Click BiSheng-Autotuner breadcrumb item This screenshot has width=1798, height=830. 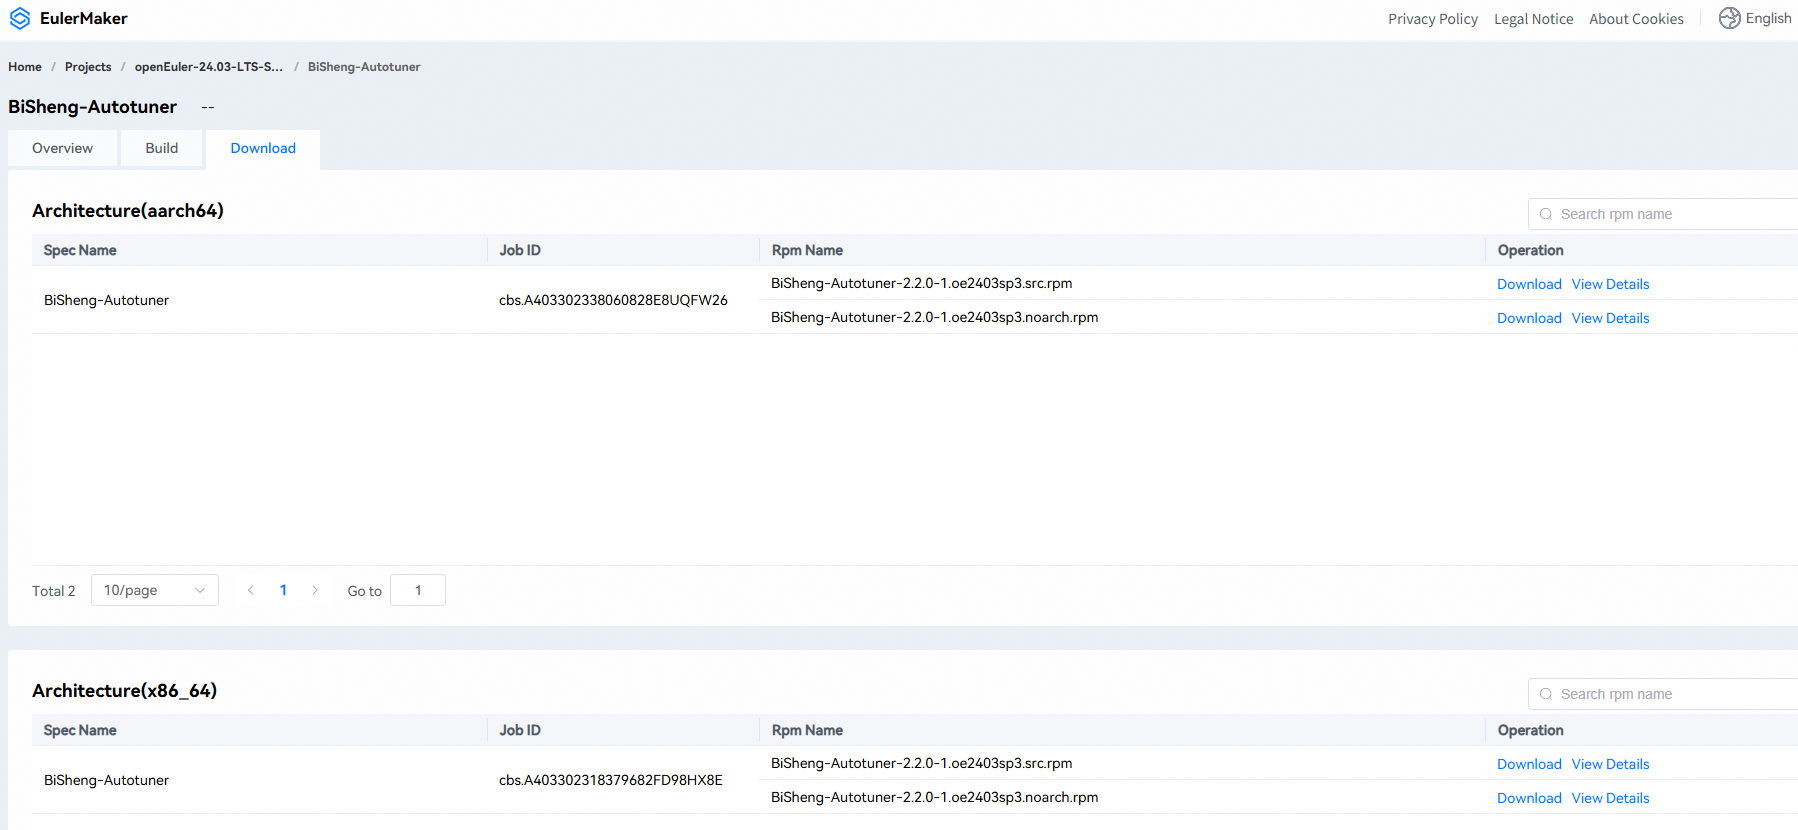[x=364, y=67]
